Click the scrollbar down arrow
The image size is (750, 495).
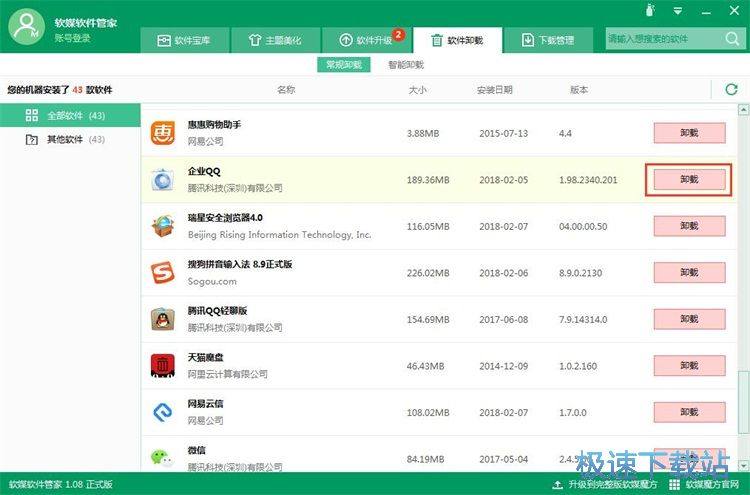click(x=743, y=465)
